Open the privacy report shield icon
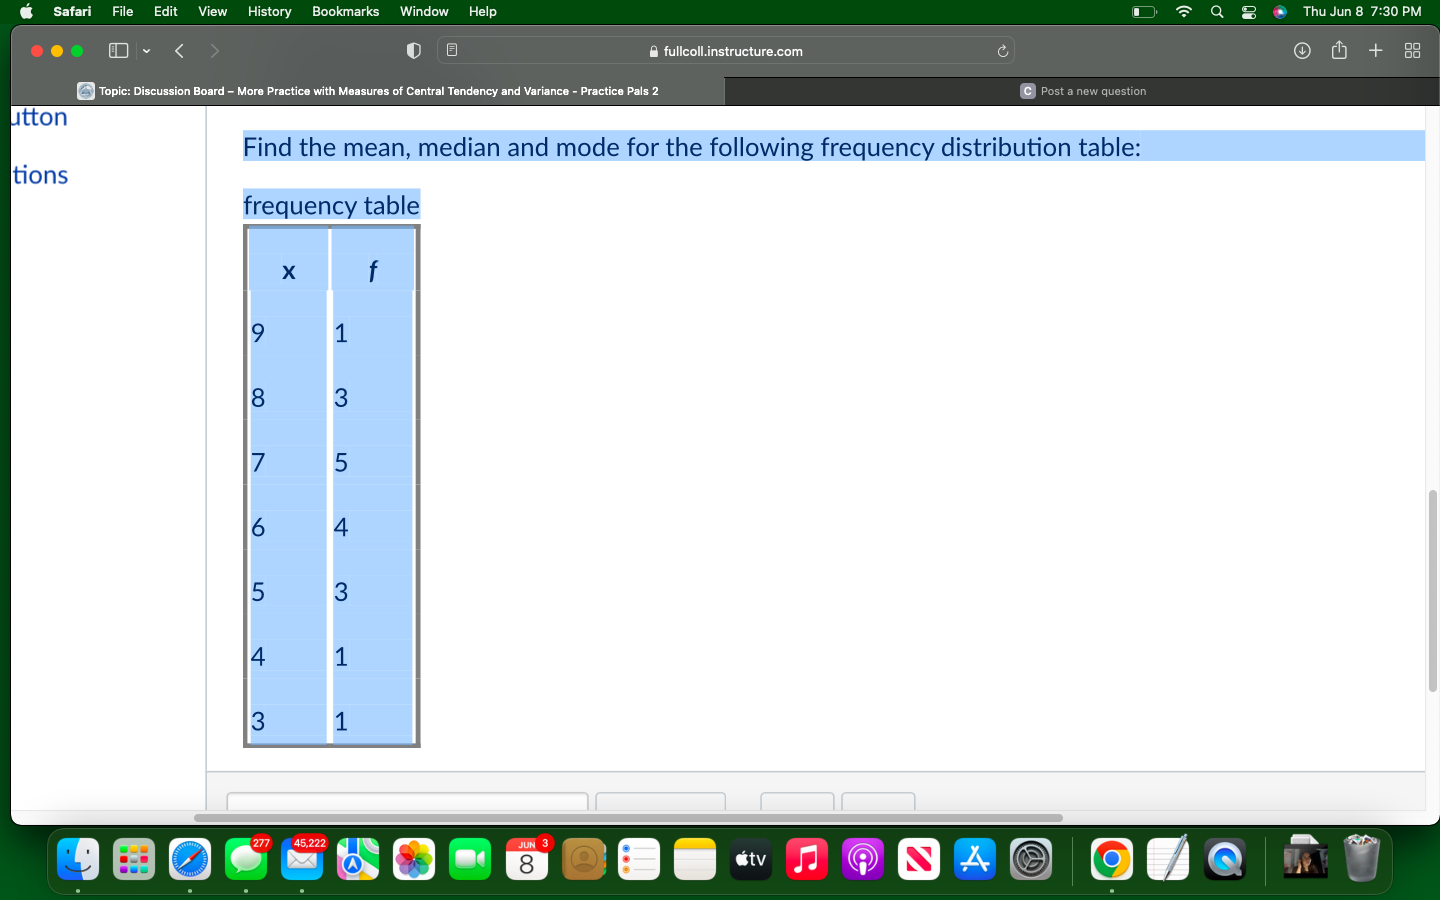This screenshot has height=900, width=1440. point(413,50)
